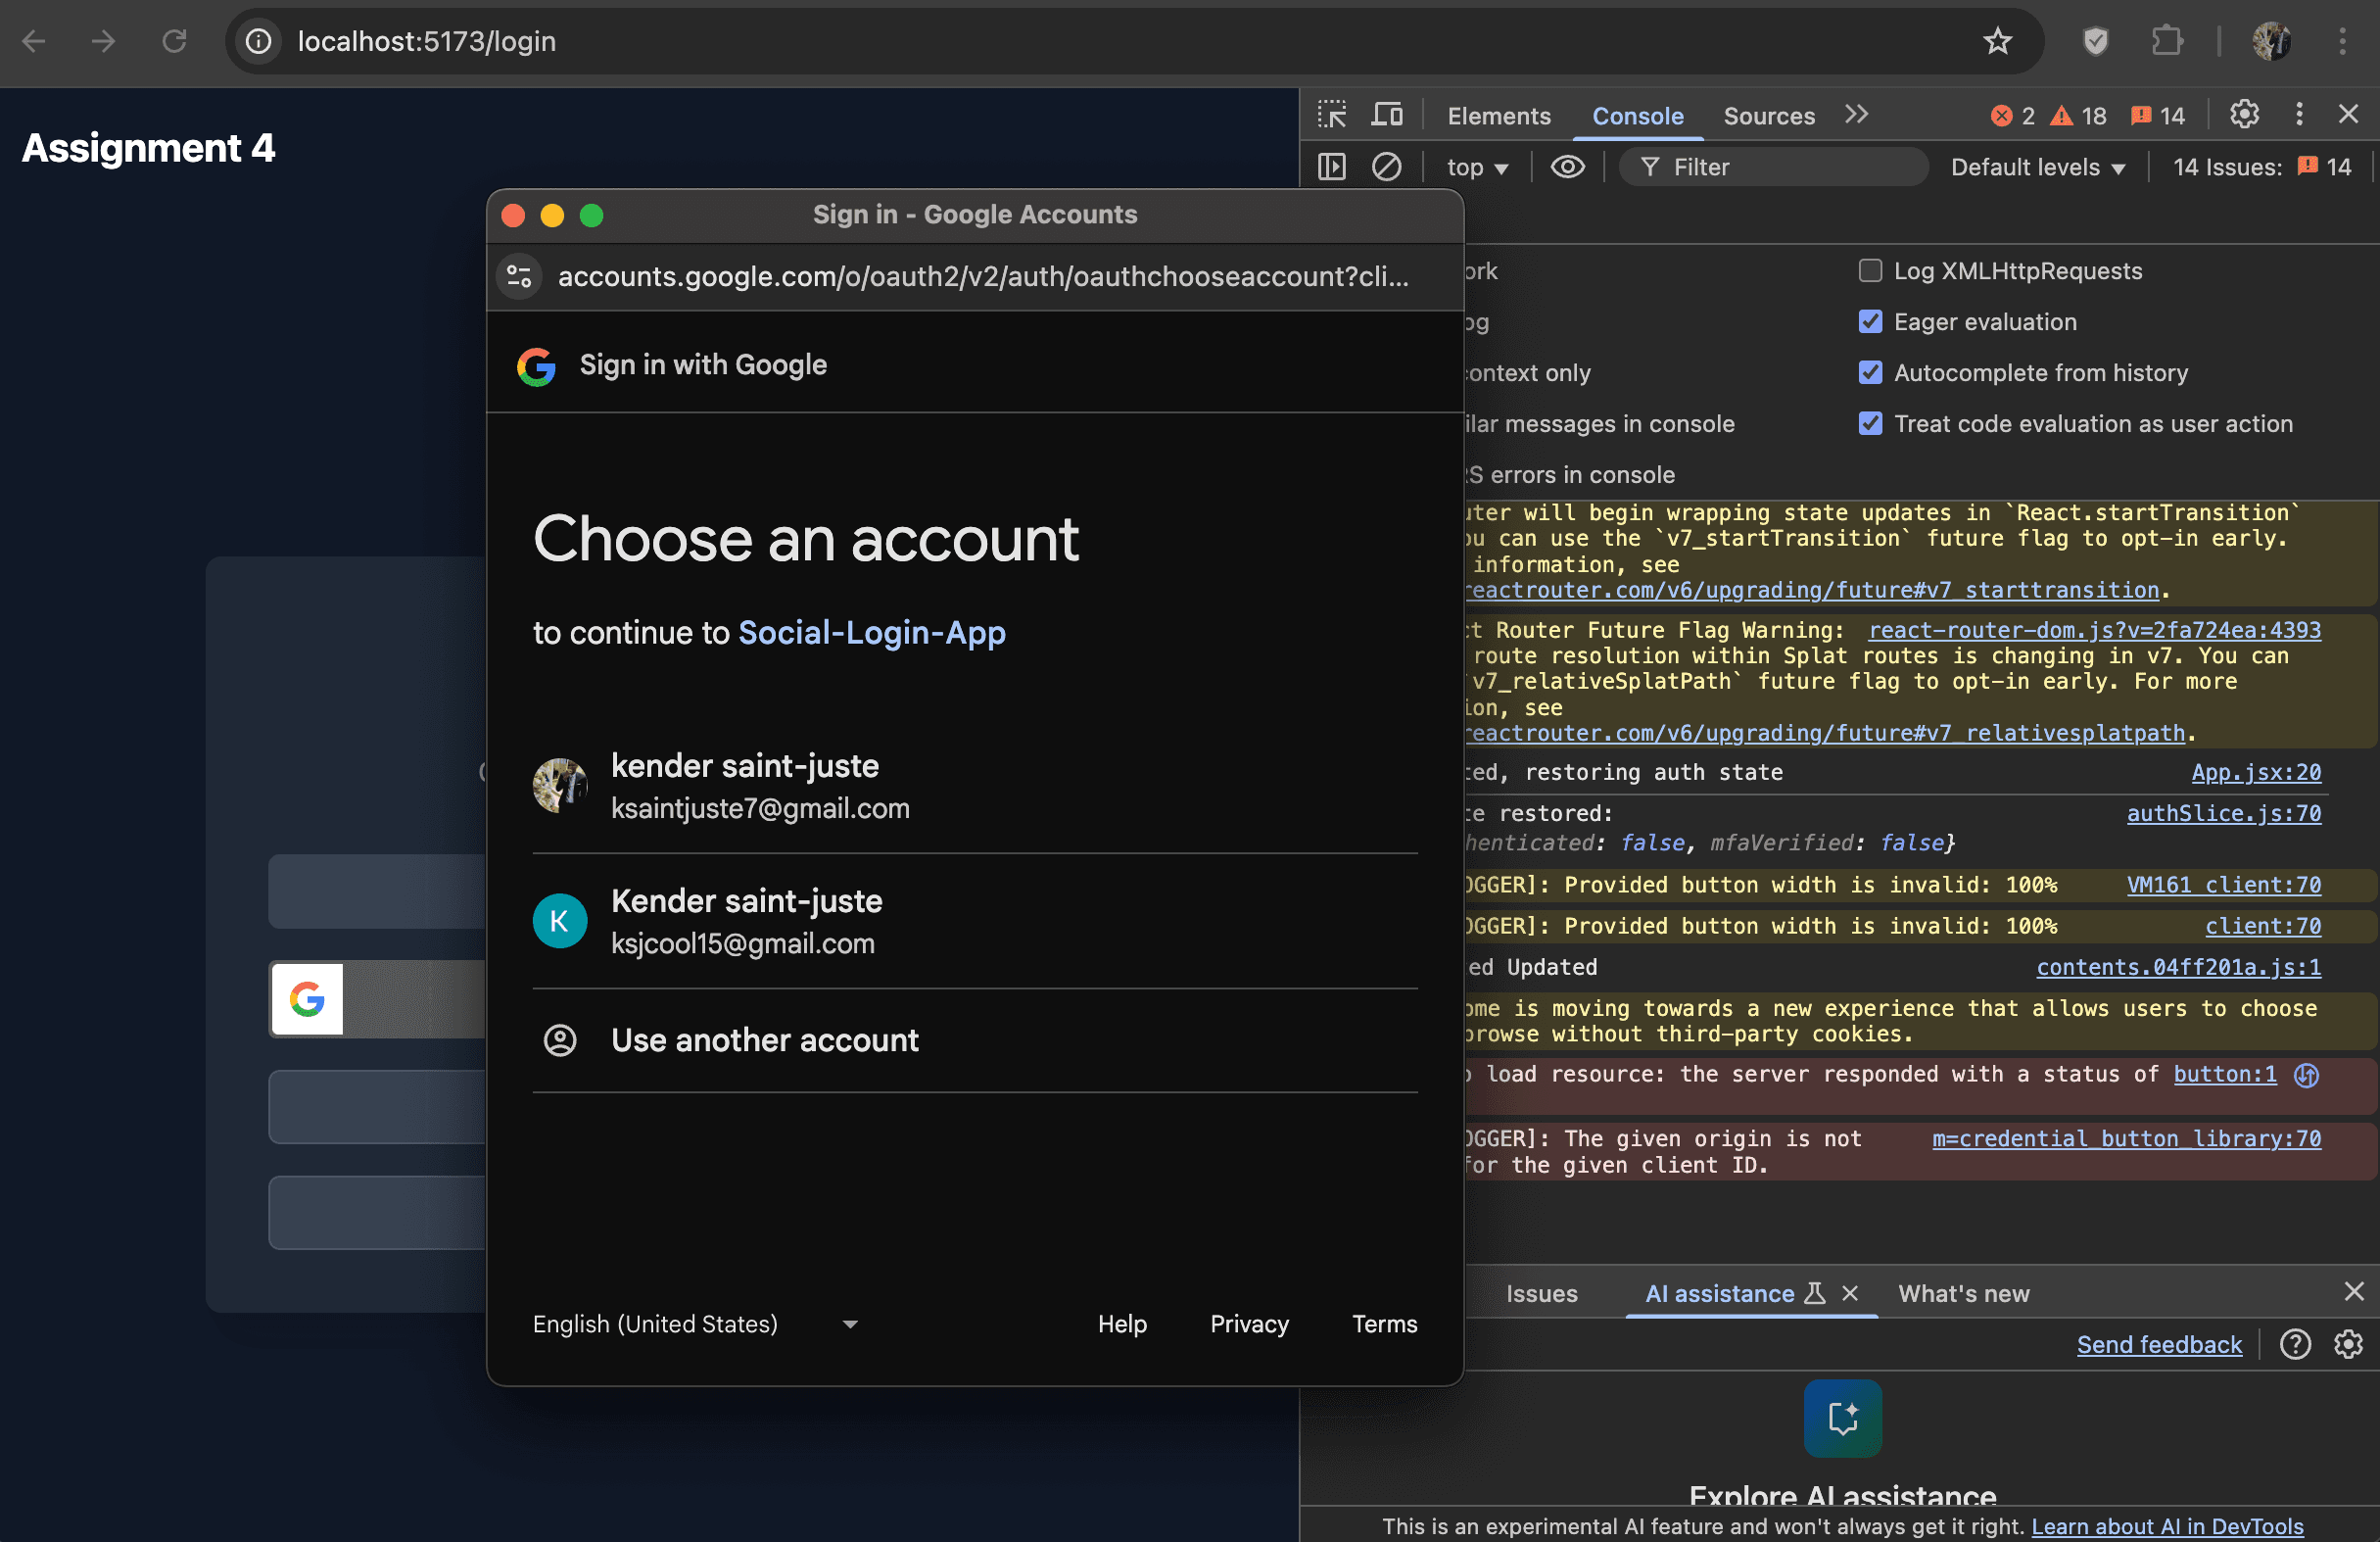Create live expression with eye icon

click(x=1567, y=167)
